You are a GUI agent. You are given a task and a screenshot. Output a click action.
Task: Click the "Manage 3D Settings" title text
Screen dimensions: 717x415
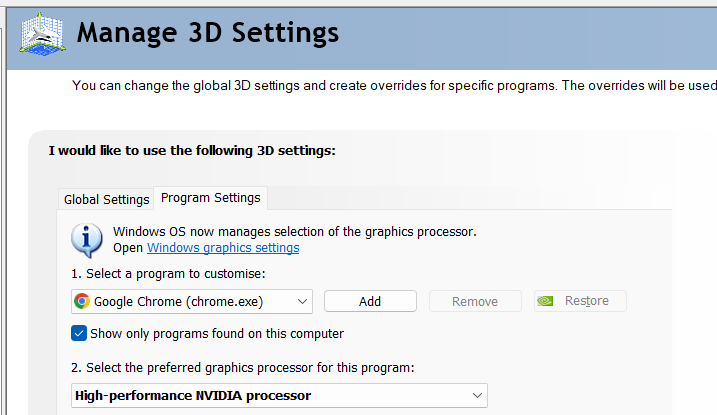pyautogui.click(x=208, y=33)
